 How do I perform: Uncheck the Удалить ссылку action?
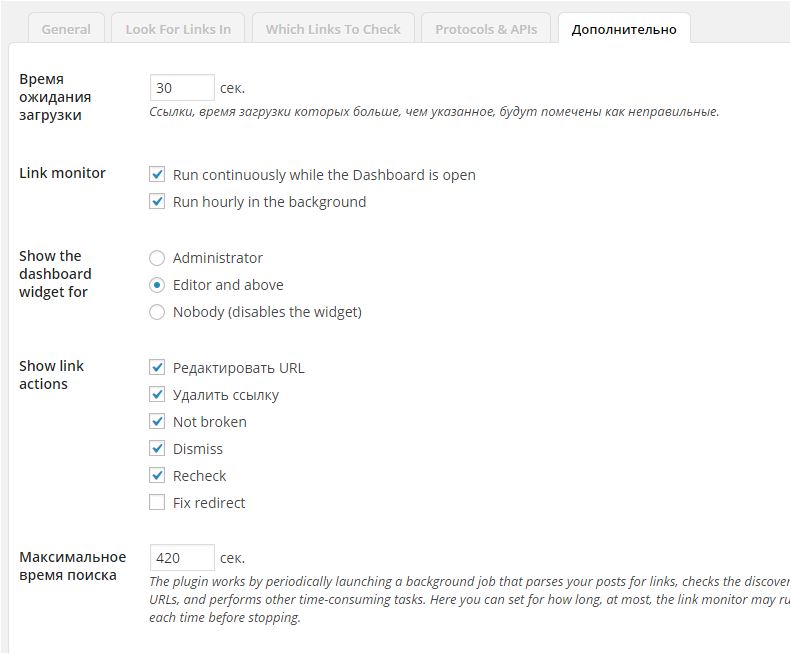click(x=157, y=395)
